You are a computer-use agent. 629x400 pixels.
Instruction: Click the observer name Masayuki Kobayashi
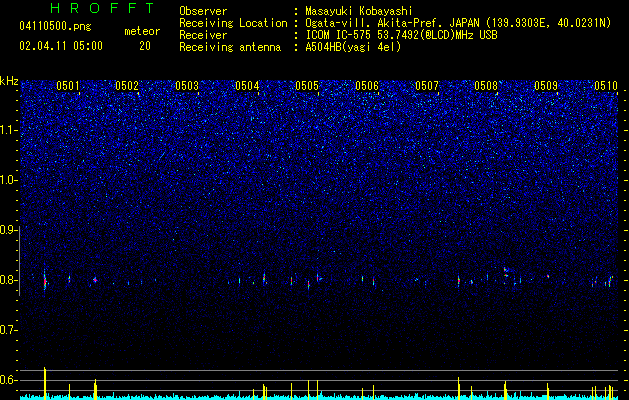click(359, 11)
